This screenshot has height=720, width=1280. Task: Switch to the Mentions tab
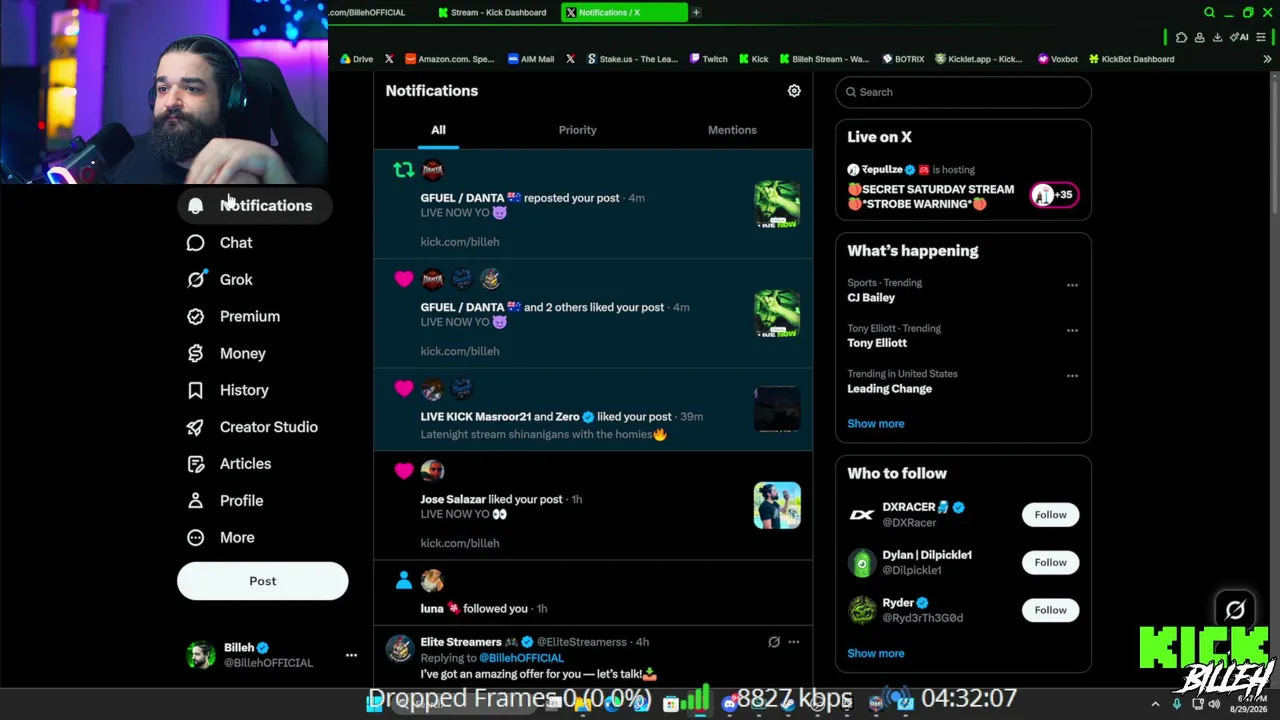pos(732,130)
